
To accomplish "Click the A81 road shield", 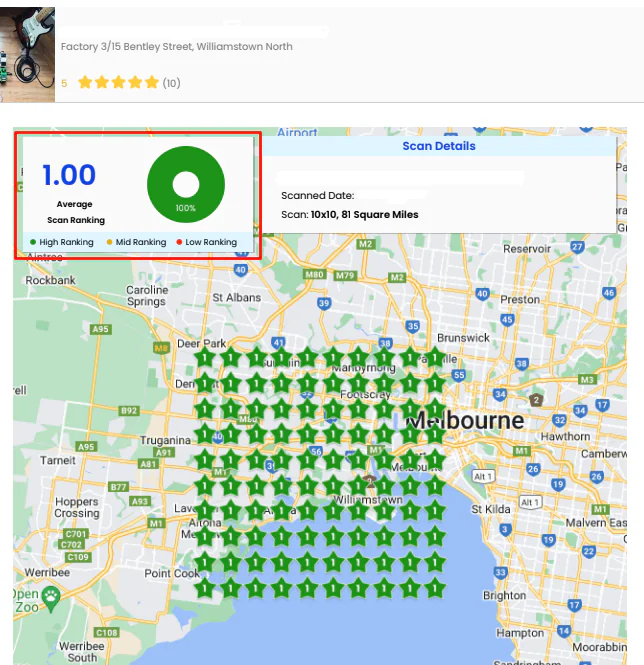I will click(x=148, y=464).
